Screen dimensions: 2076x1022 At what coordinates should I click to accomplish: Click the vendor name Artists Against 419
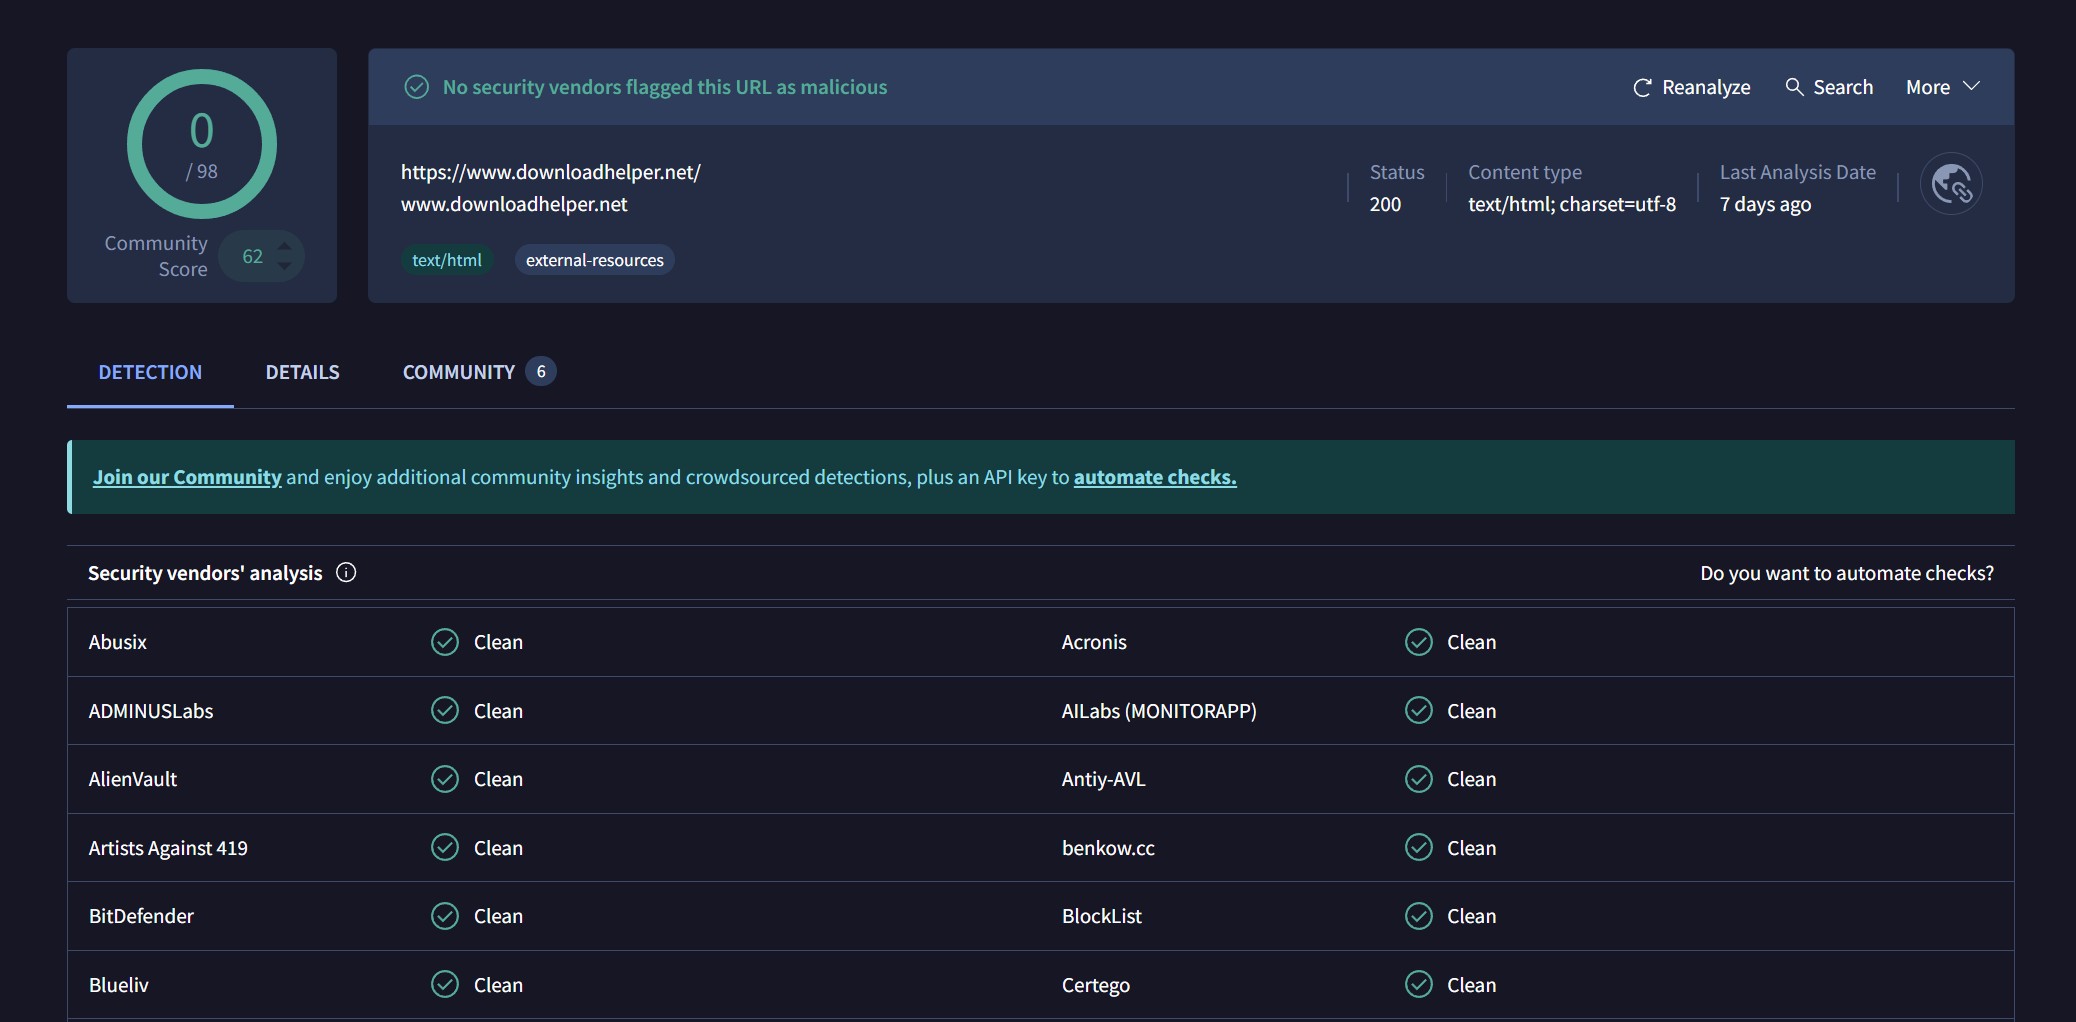(x=168, y=848)
